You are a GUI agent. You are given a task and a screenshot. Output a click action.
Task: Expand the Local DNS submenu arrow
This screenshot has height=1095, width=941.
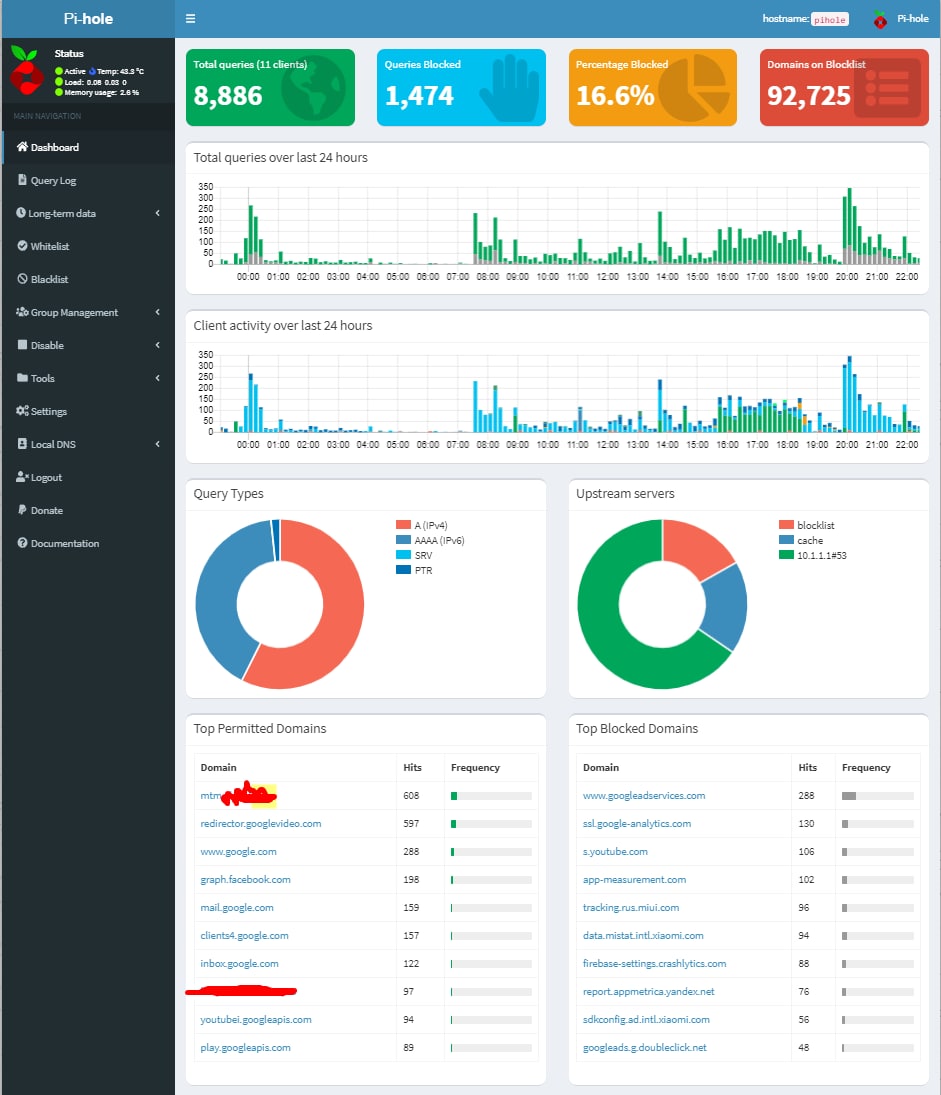coord(158,444)
